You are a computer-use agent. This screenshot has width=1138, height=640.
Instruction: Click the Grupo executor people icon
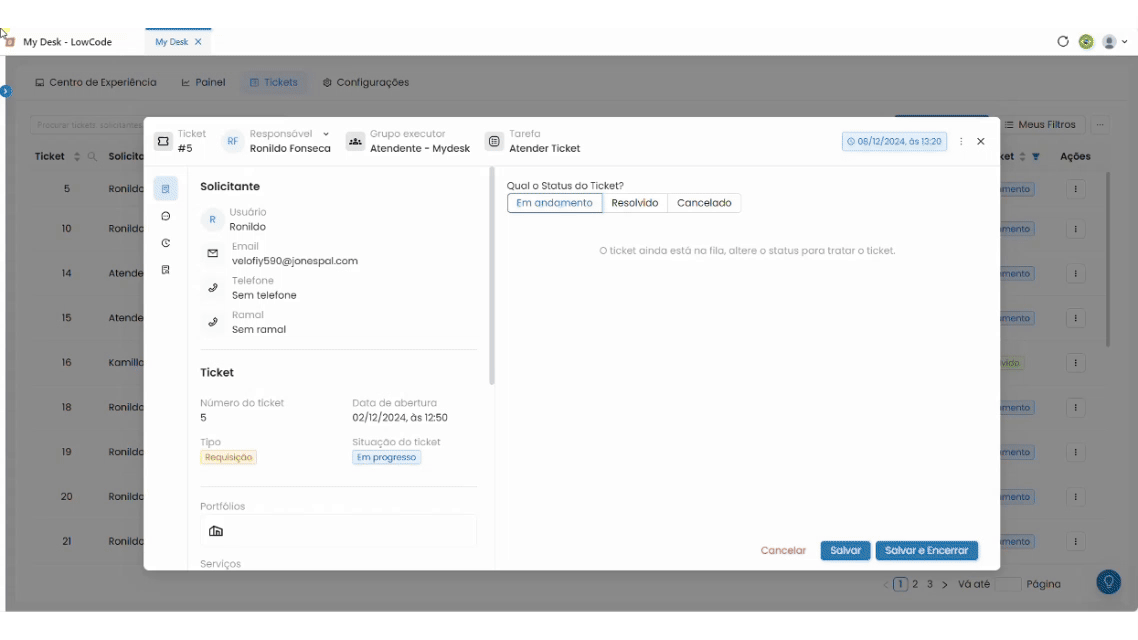click(355, 141)
